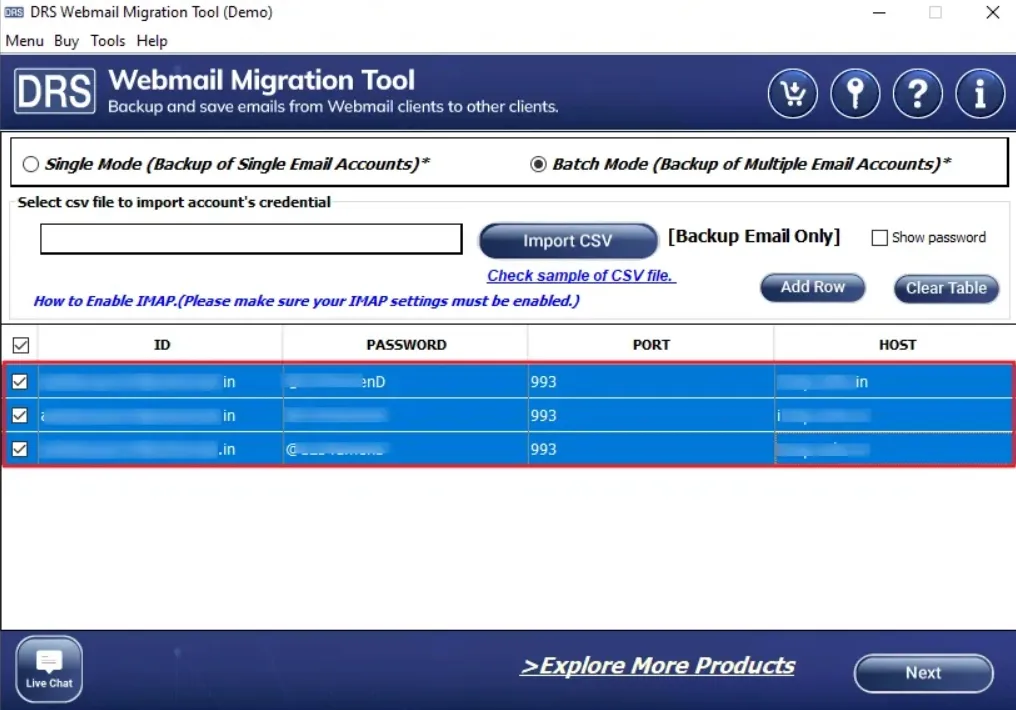Click the shopping cart buy icon

[x=792, y=94]
